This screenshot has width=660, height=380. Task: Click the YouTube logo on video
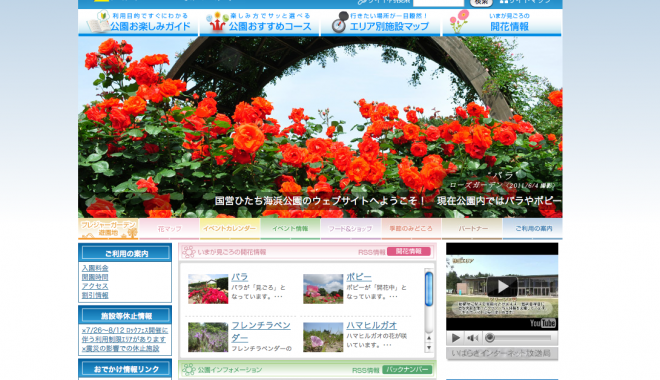(x=543, y=323)
